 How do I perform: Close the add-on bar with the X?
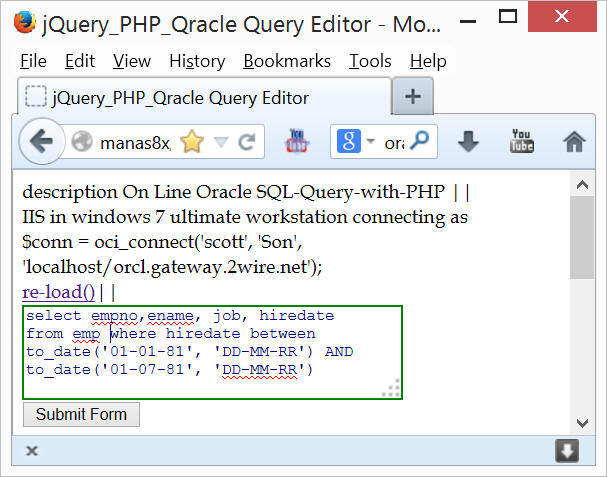(32, 451)
